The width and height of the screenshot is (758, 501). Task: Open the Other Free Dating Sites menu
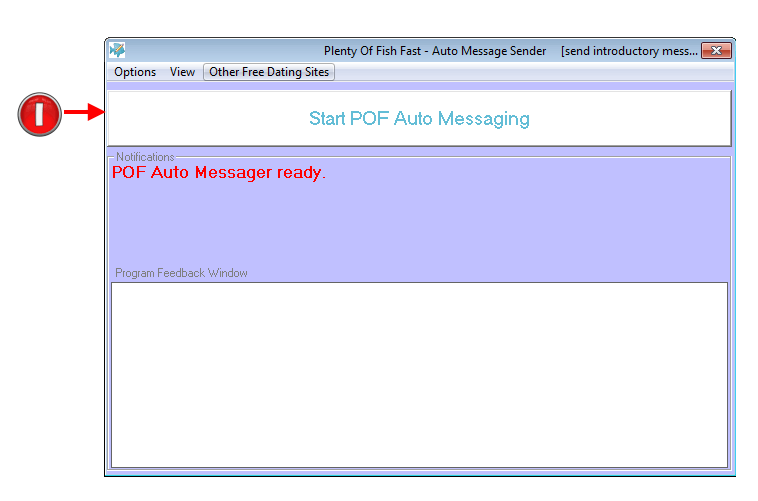click(x=269, y=72)
